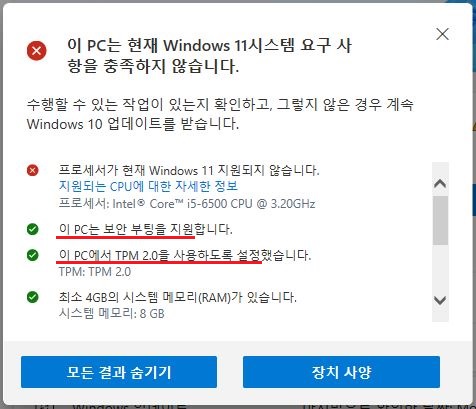Click the TPM: TPM 2.0 detail line

(95, 272)
